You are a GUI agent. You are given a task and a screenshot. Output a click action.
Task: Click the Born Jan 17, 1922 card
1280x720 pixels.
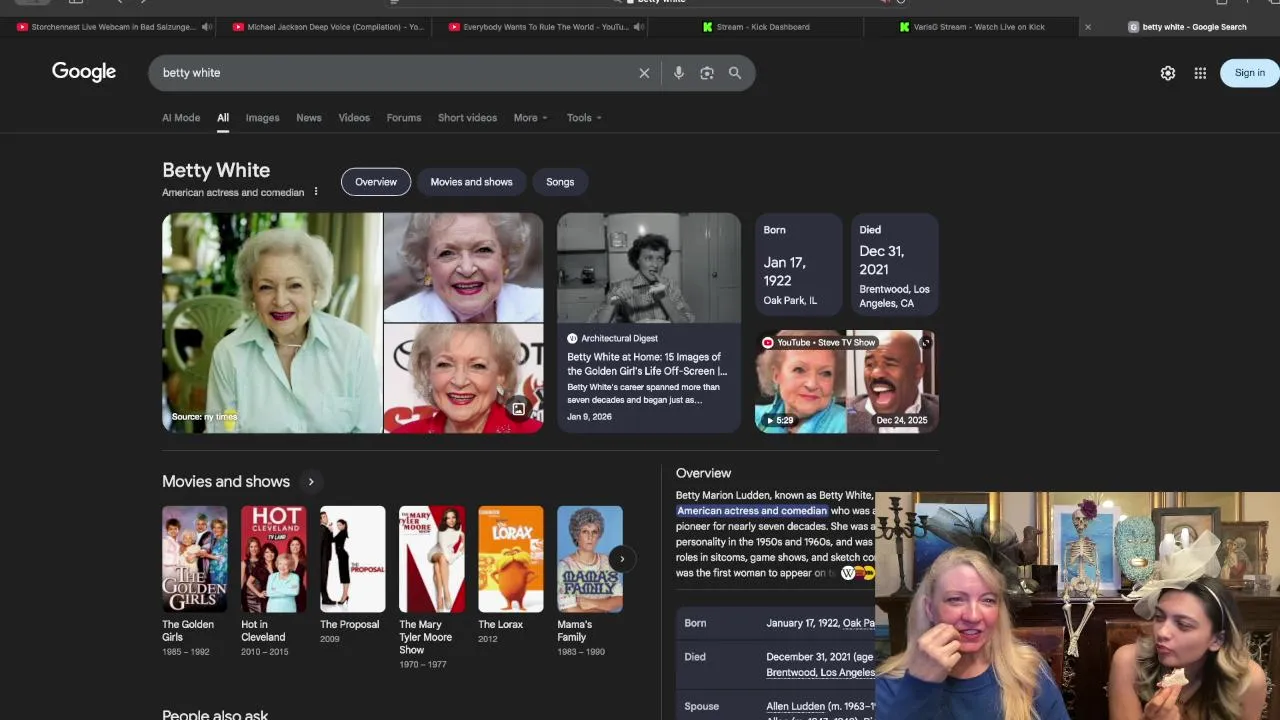point(798,265)
